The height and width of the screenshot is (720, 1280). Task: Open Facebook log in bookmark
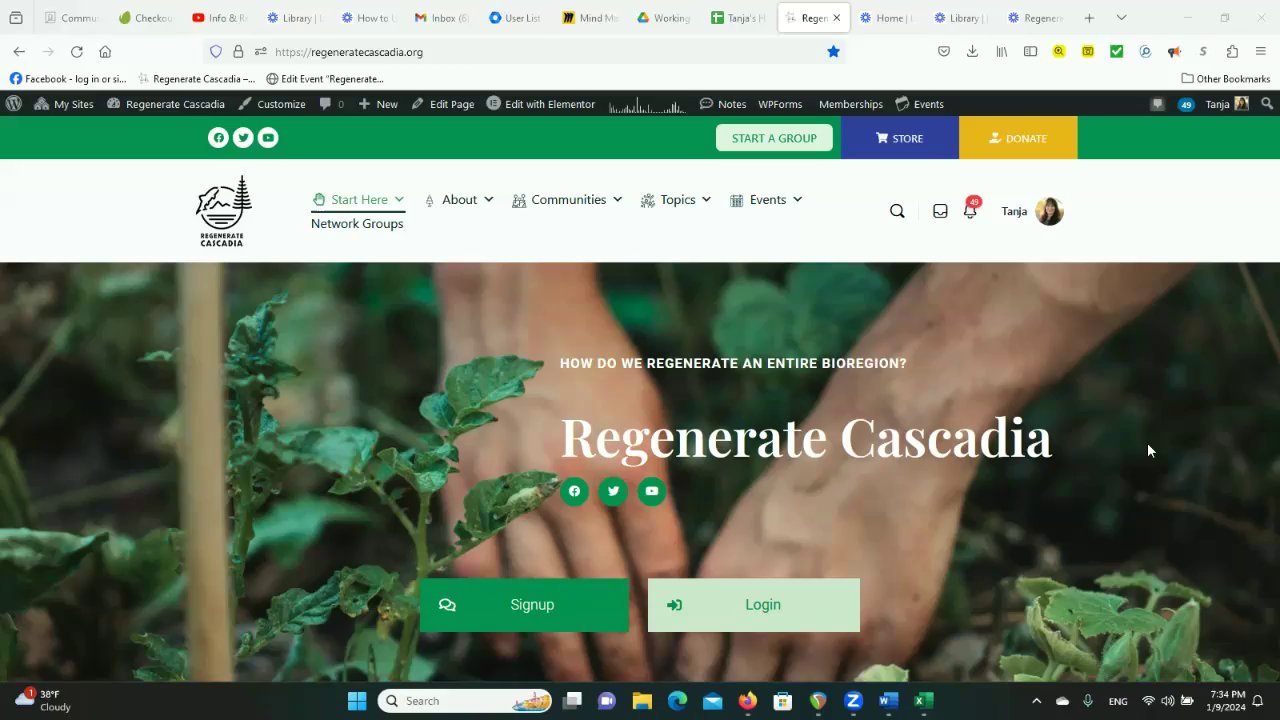(x=68, y=79)
